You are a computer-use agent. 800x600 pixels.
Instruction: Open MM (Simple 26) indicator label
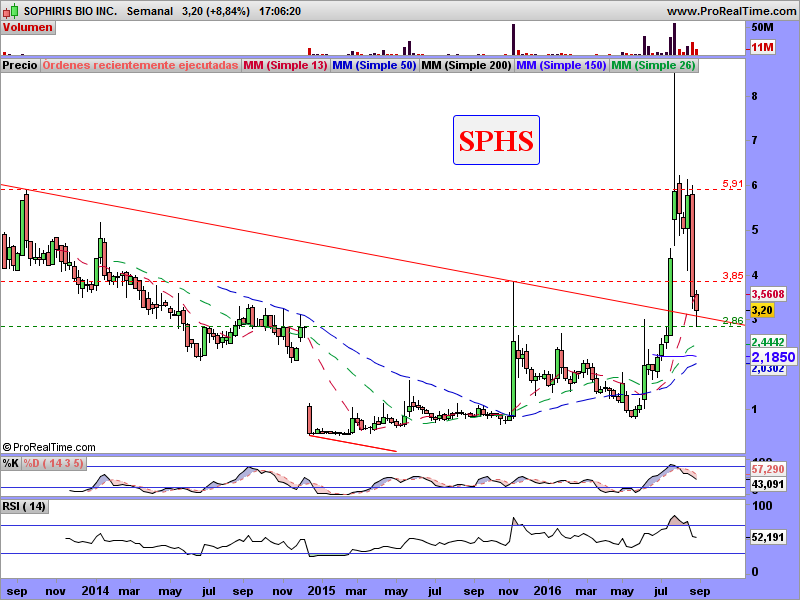tap(654, 65)
